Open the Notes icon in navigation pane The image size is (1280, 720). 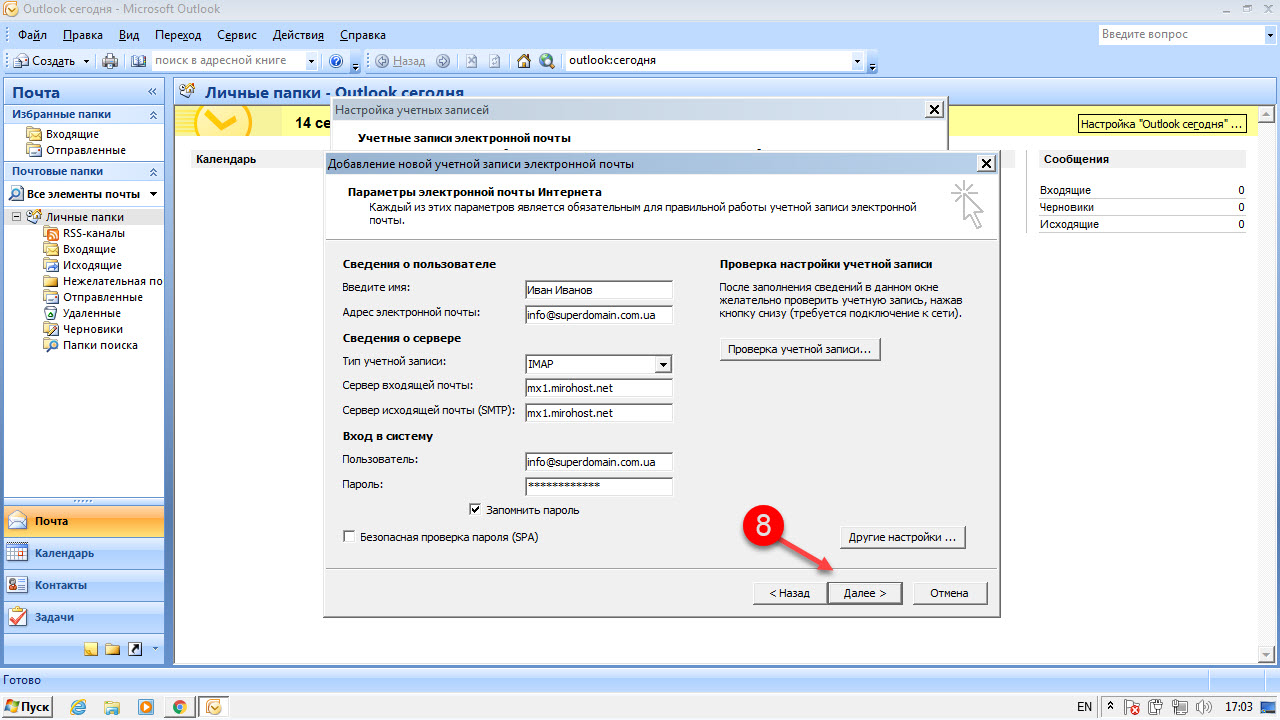91,649
